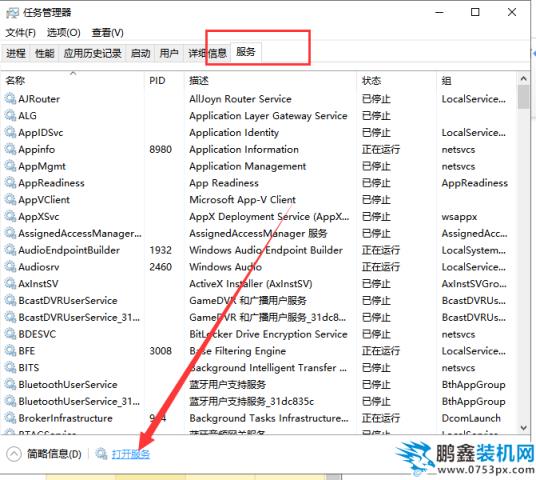
Task: Click the service icon next to BFE
Action: click(10, 351)
